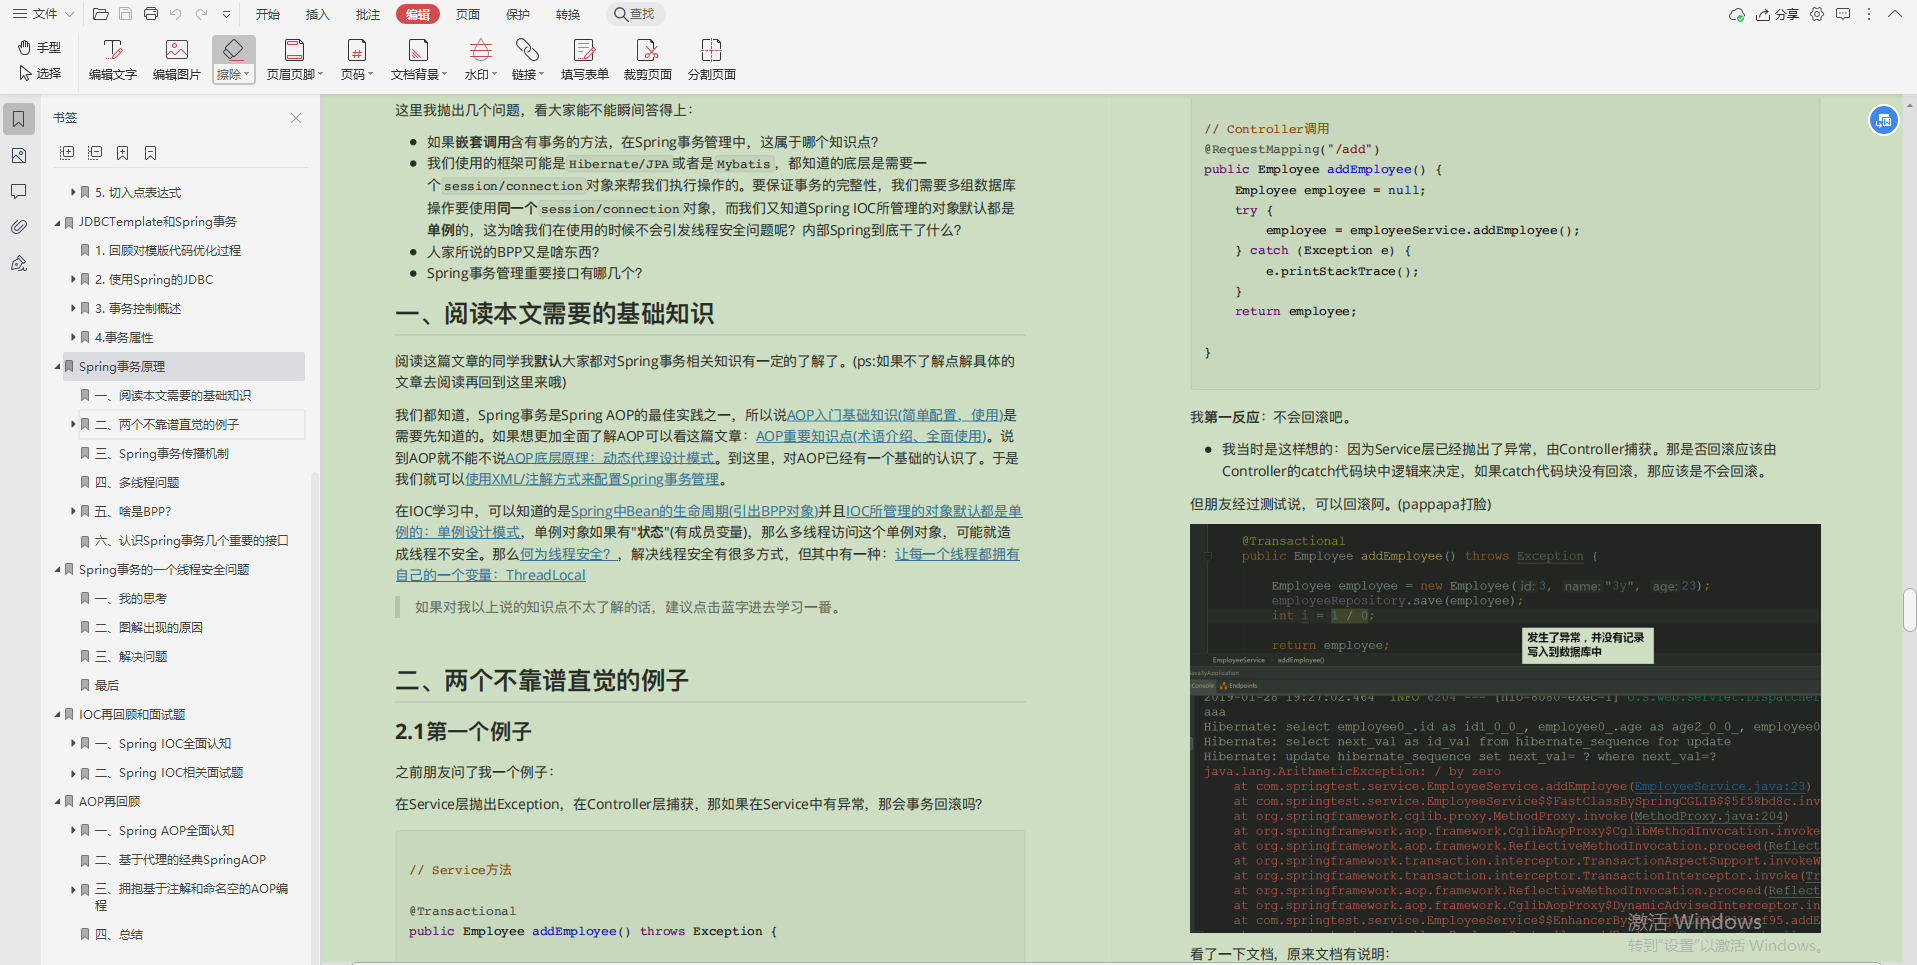The image size is (1917, 965).
Task: Switch to the Protect (保护) tab
Action: coord(518,14)
